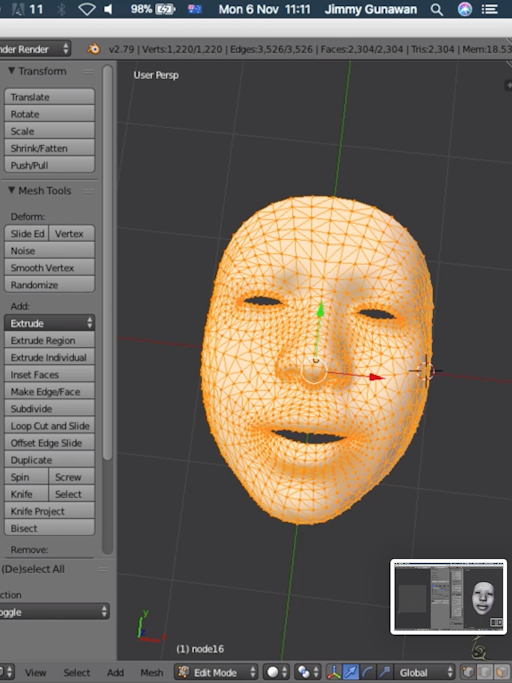Click the Wi-Fi menu bar icon

(87, 9)
